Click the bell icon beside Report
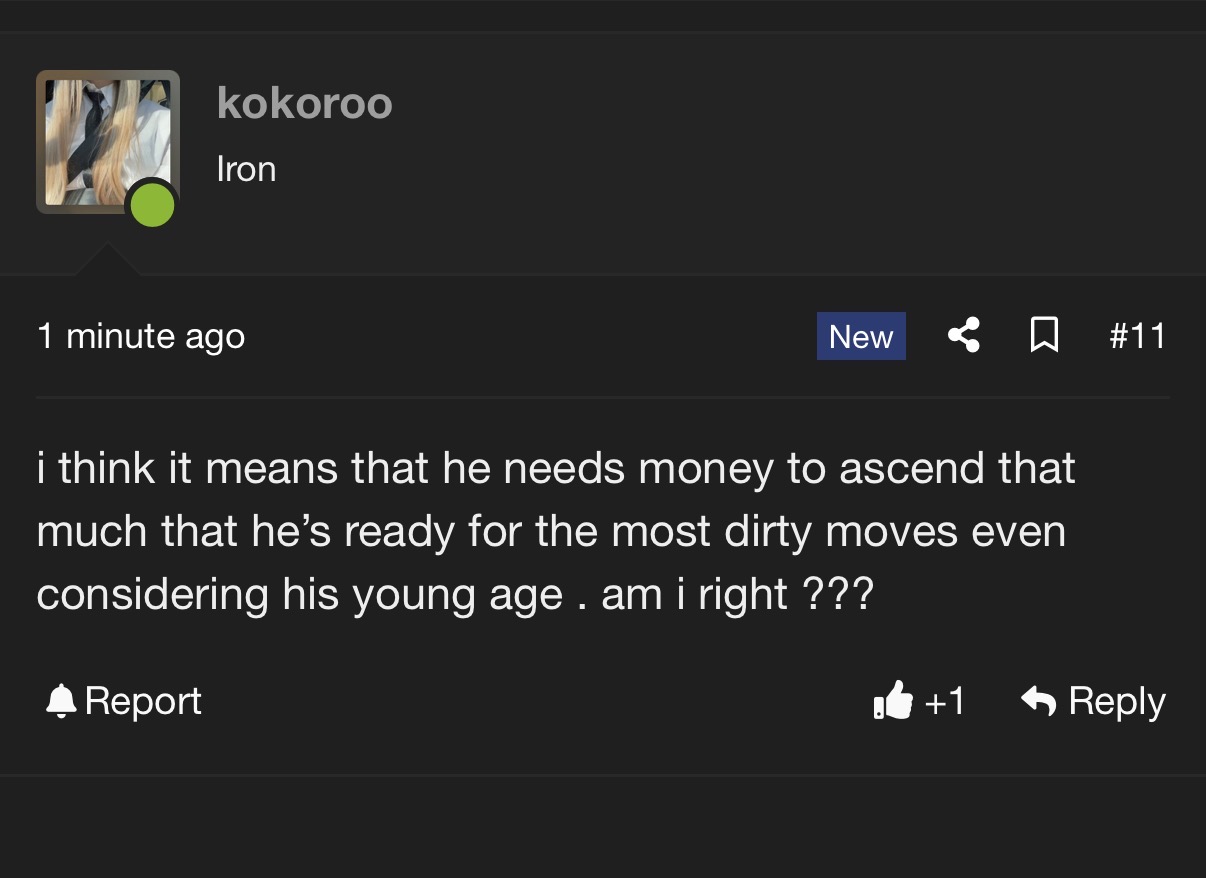1206x878 pixels. [x=62, y=701]
